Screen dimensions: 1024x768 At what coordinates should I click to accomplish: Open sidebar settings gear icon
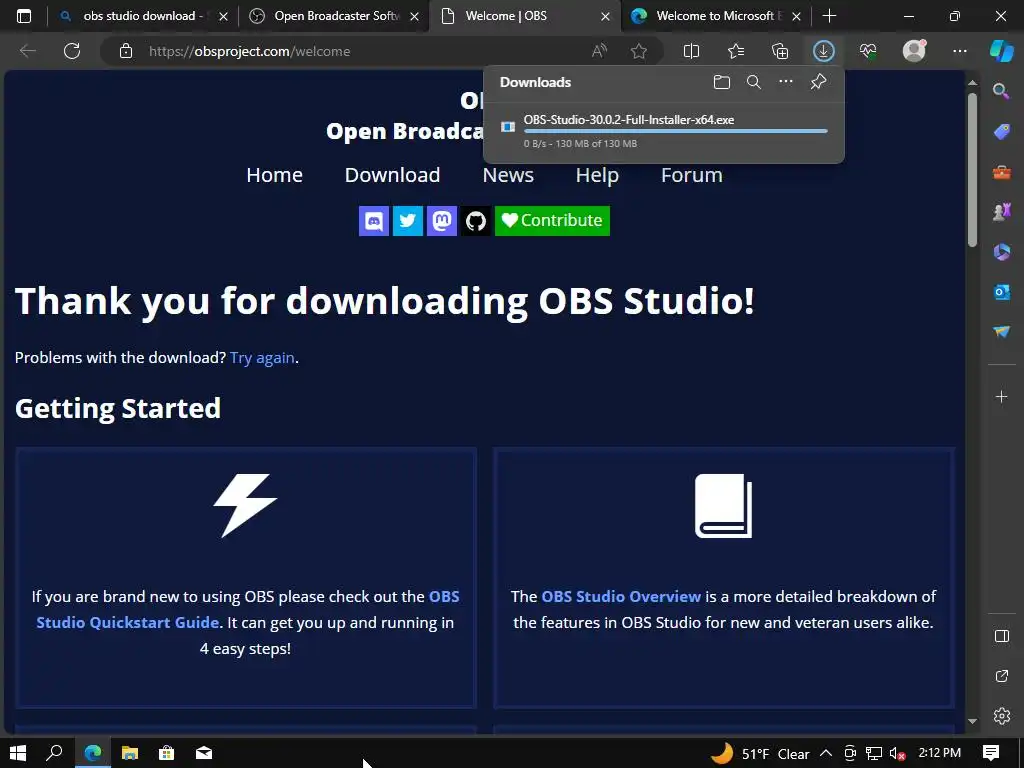click(1001, 716)
